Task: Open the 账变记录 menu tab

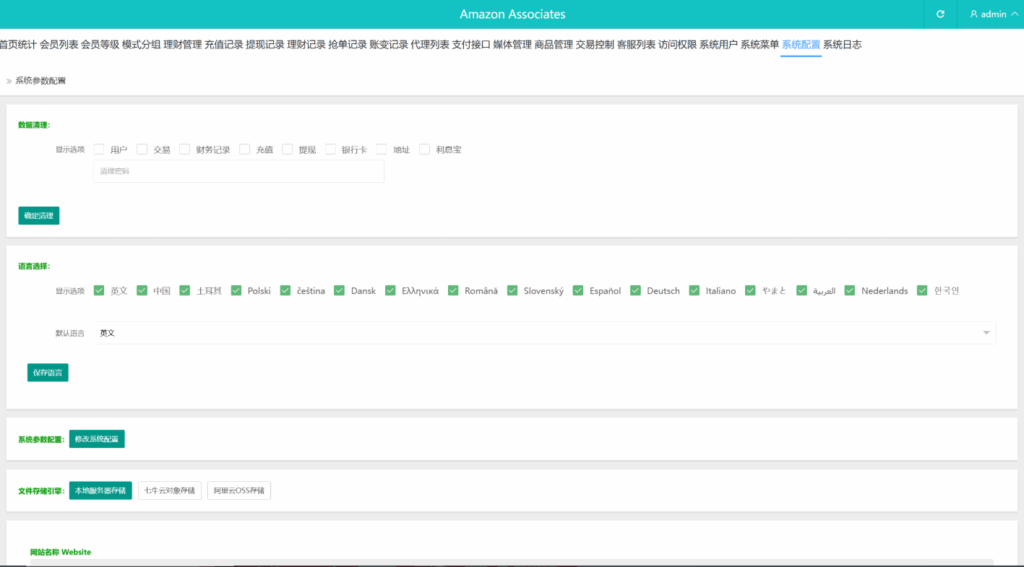Action: (x=388, y=44)
